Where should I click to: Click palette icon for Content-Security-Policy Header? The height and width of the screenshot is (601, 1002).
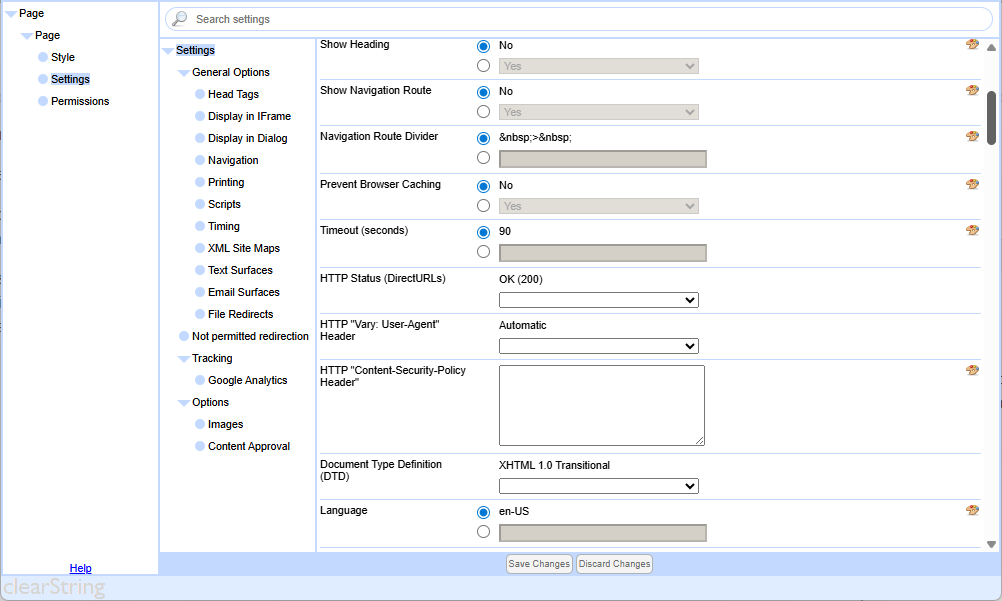point(972,371)
